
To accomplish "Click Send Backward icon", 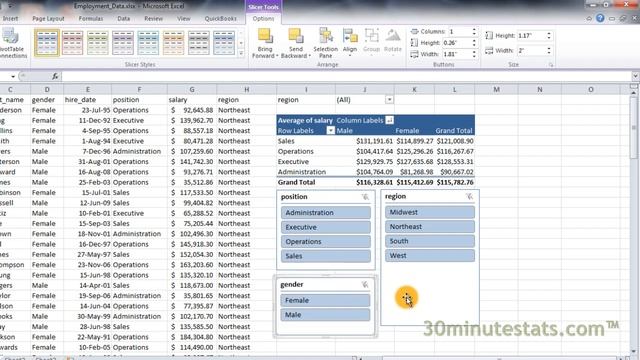I will click(x=296, y=37).
